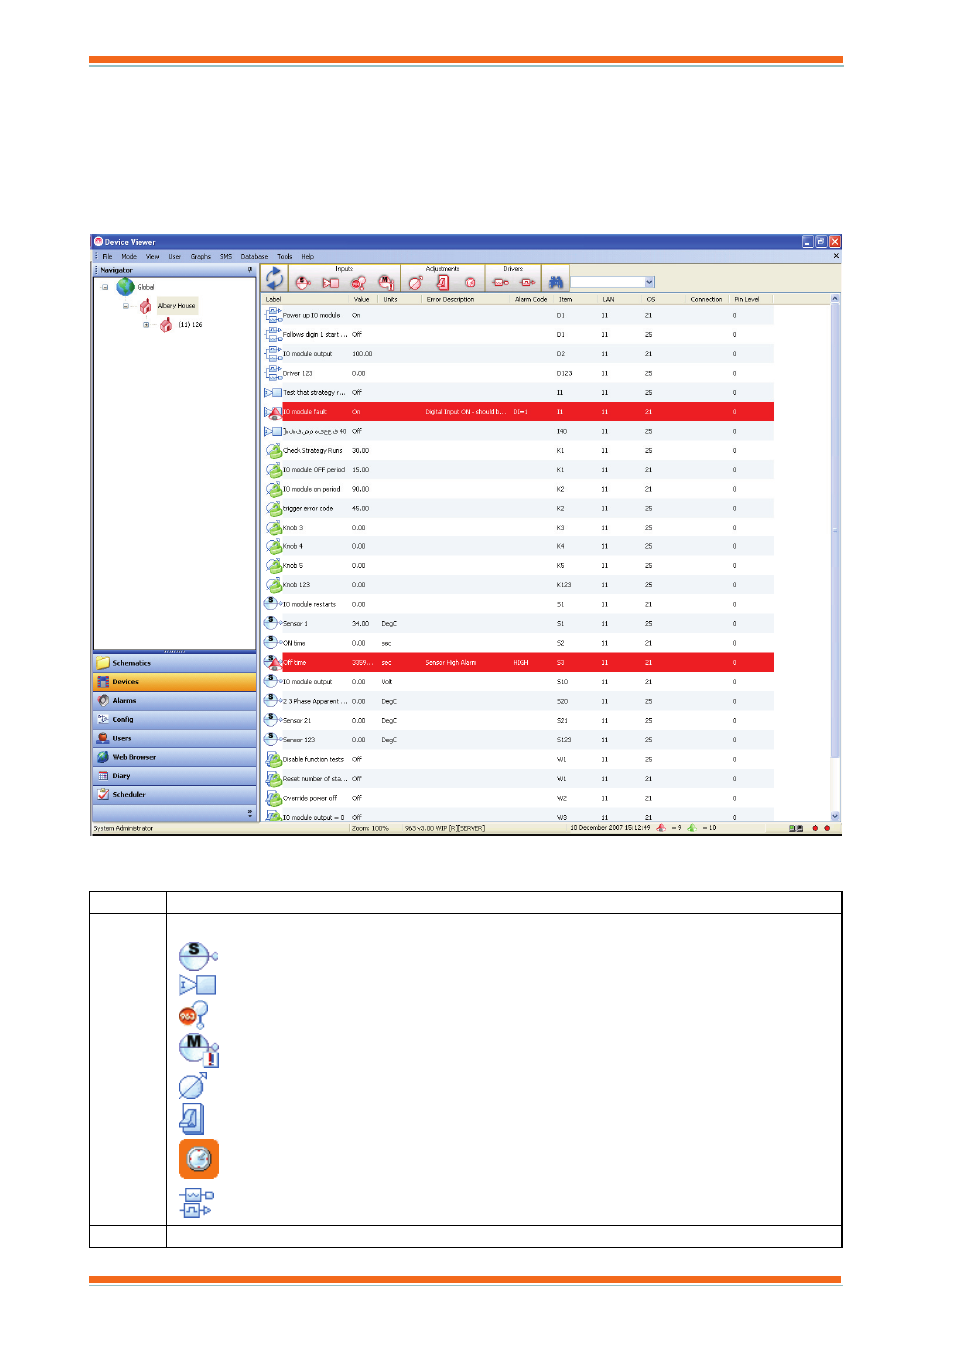Click the Global globe icon

125,287
